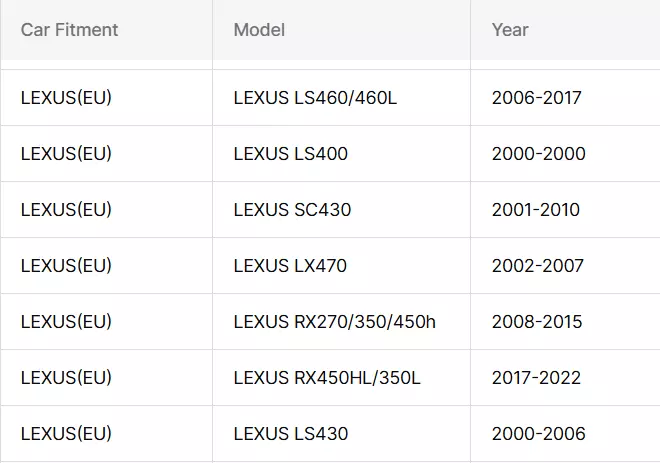Click the 2001-2010 year cell
Screen dimensions: 660x463
point(565,210)
